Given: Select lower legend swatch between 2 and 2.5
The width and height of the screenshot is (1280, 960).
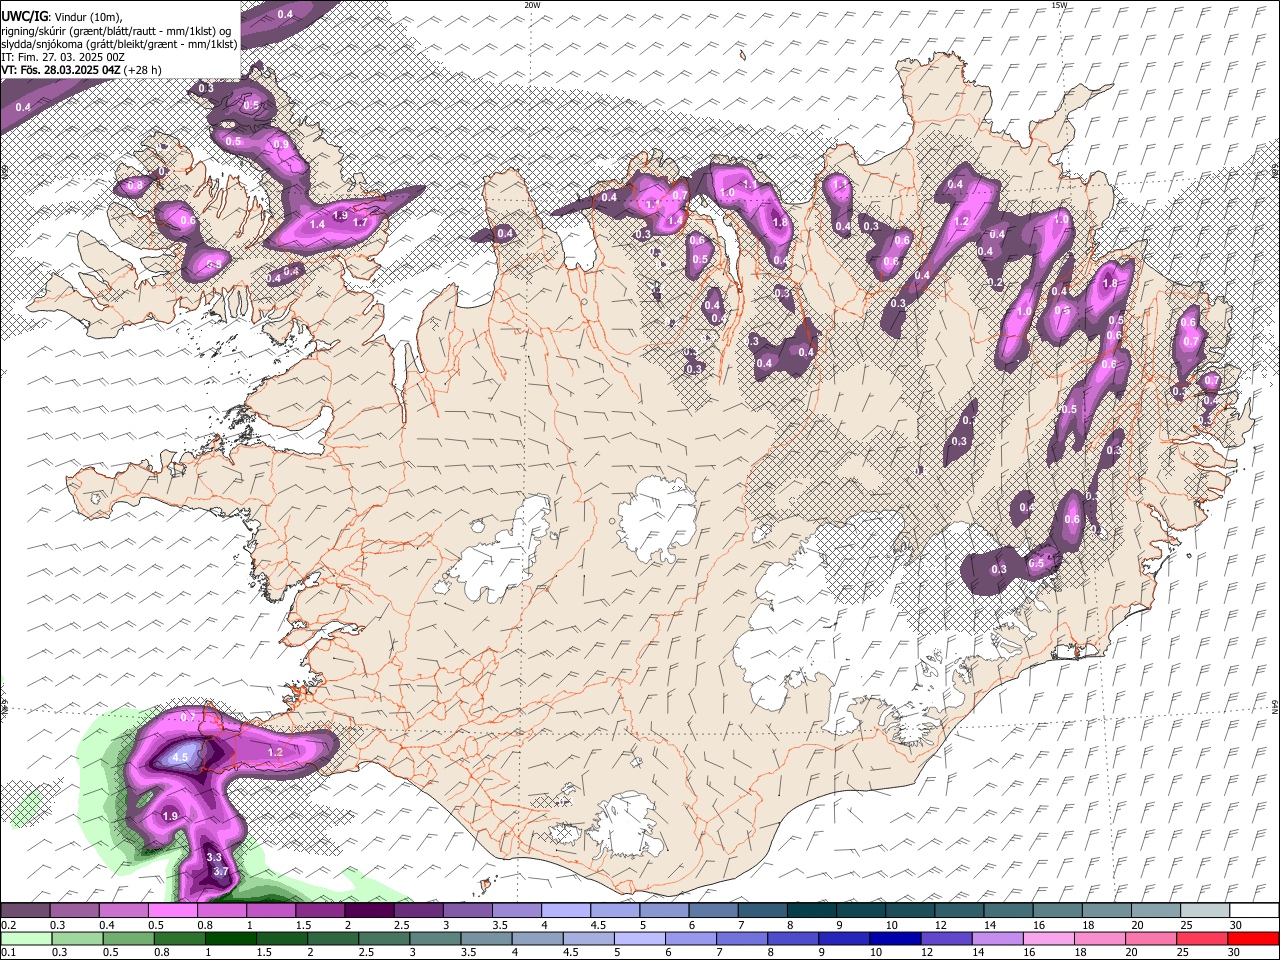Looking at the screenshot, I should point(332,938).
